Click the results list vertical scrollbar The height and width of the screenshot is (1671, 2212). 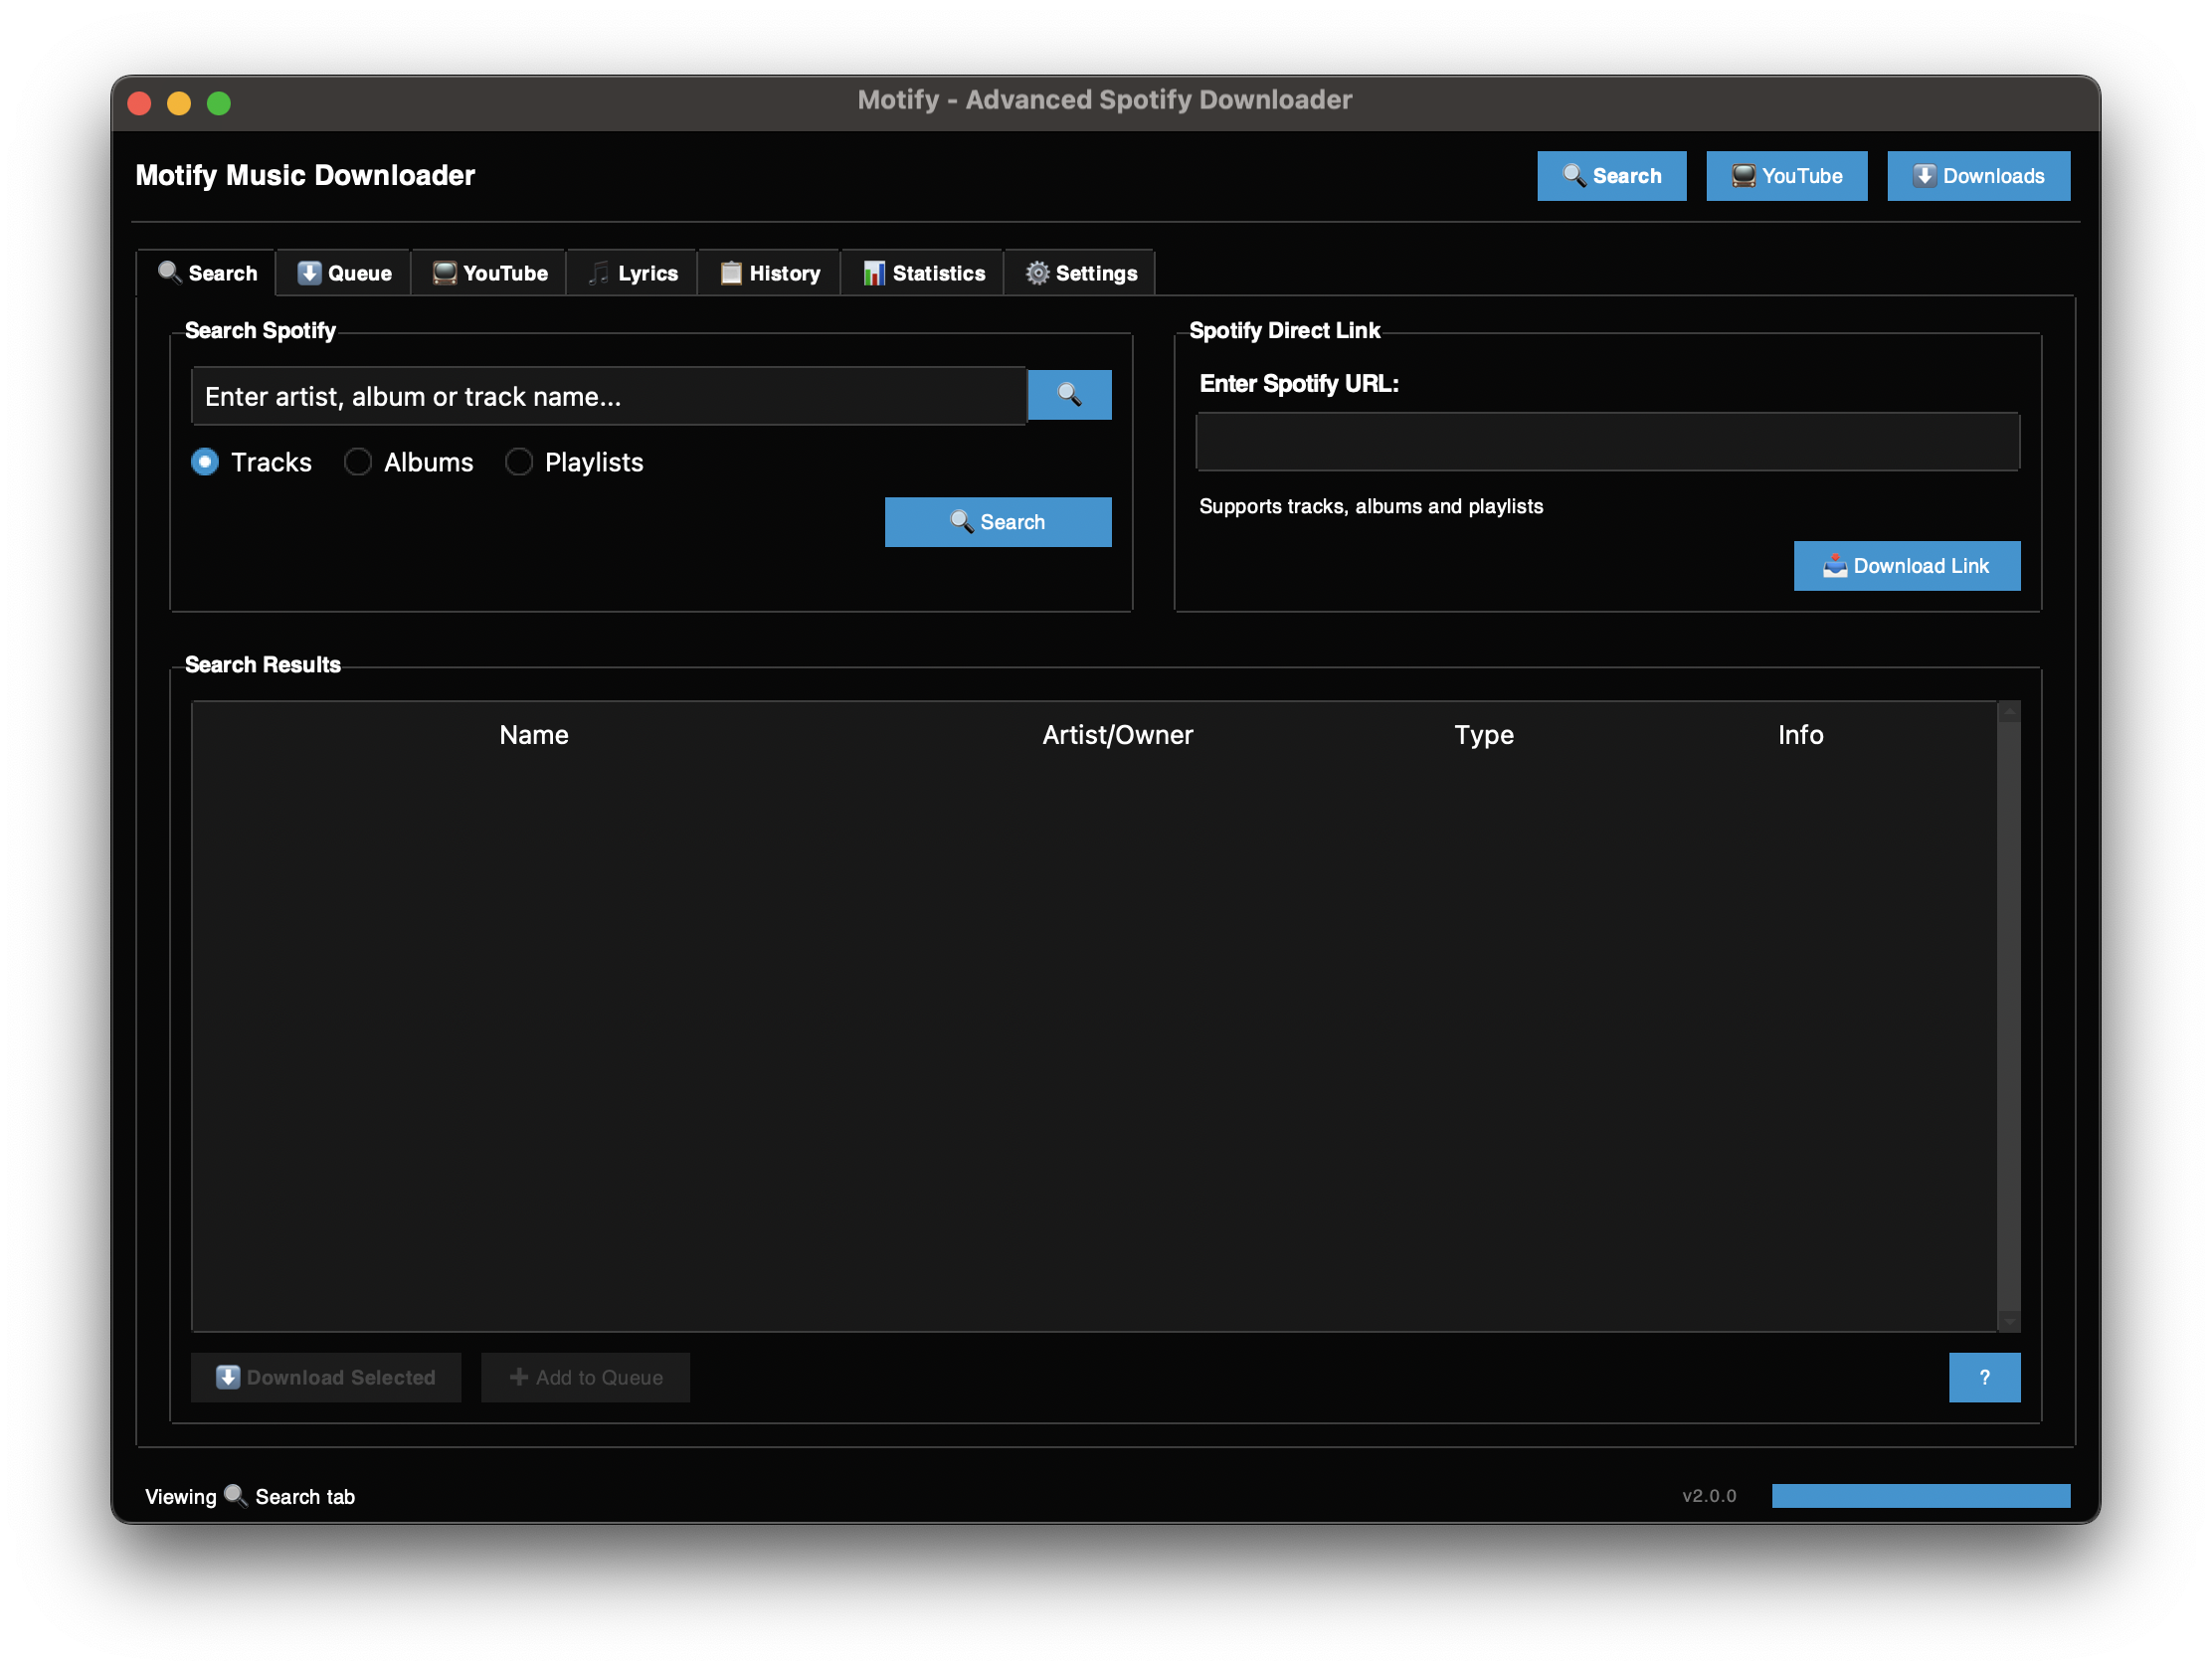click(2008, 1016)
